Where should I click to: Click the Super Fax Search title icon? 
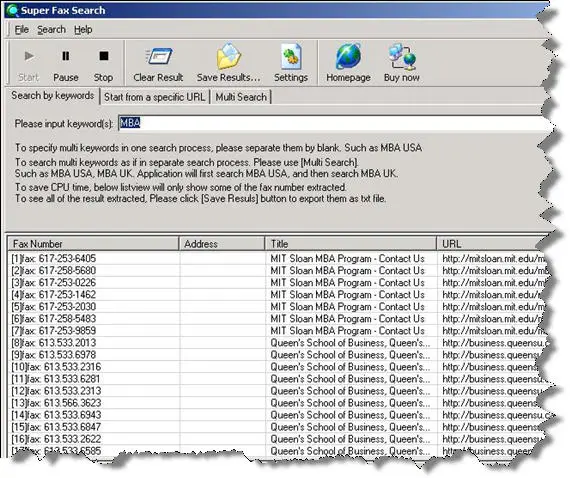point(12,10)
